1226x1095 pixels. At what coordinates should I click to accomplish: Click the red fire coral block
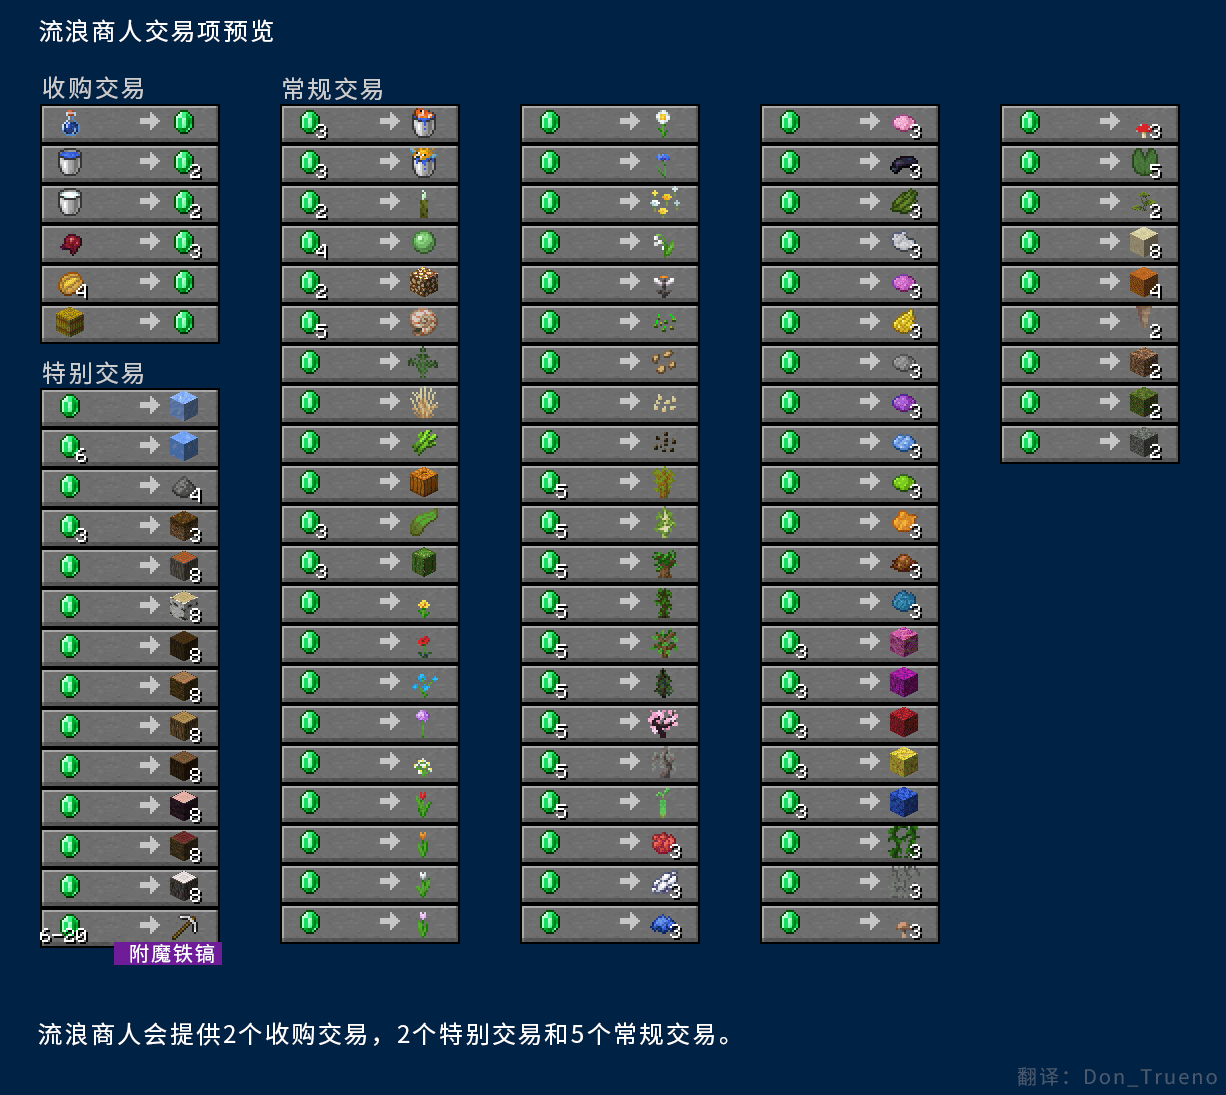pos(903,723)
